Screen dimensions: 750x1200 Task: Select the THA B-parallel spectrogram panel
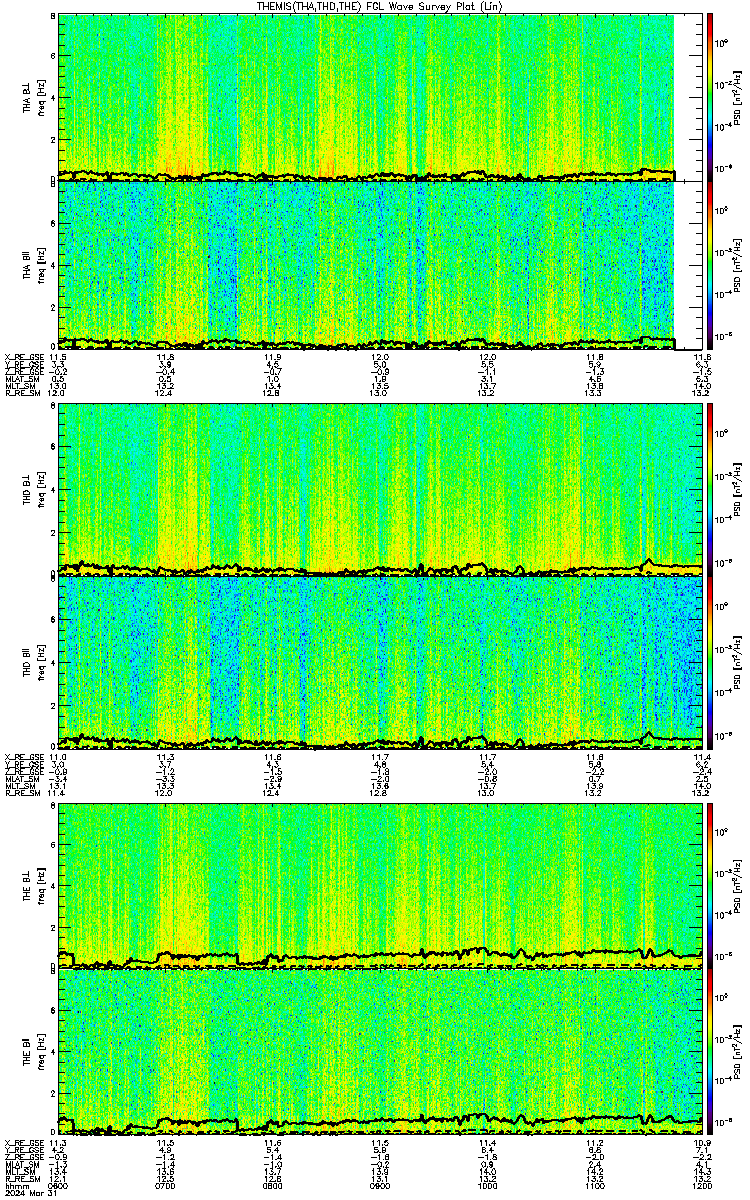tap(380, 264)
